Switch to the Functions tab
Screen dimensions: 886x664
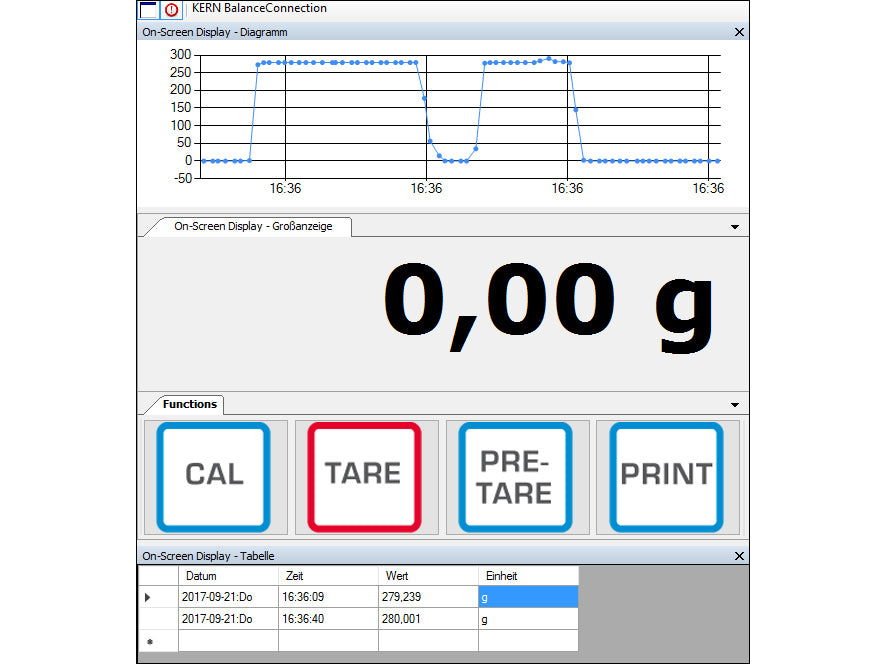point(190,404)
